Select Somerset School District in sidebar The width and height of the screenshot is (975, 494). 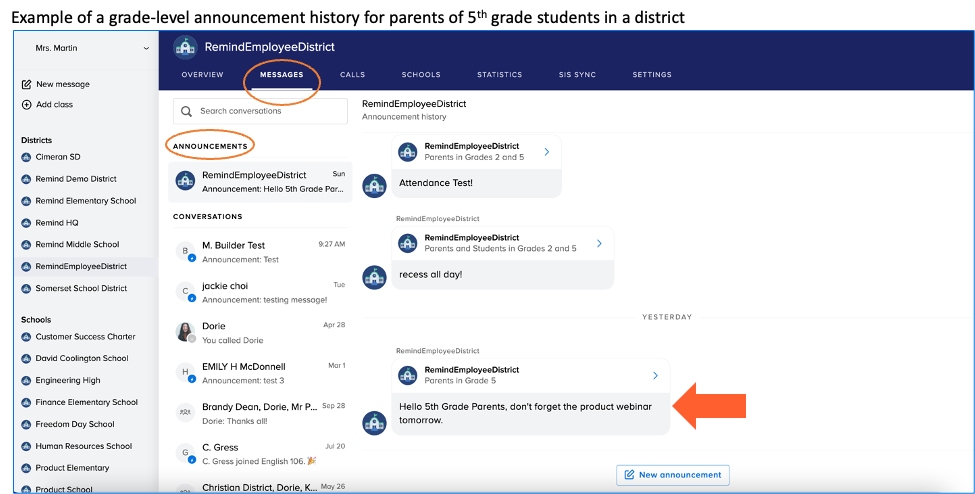[x=81, y=288]
